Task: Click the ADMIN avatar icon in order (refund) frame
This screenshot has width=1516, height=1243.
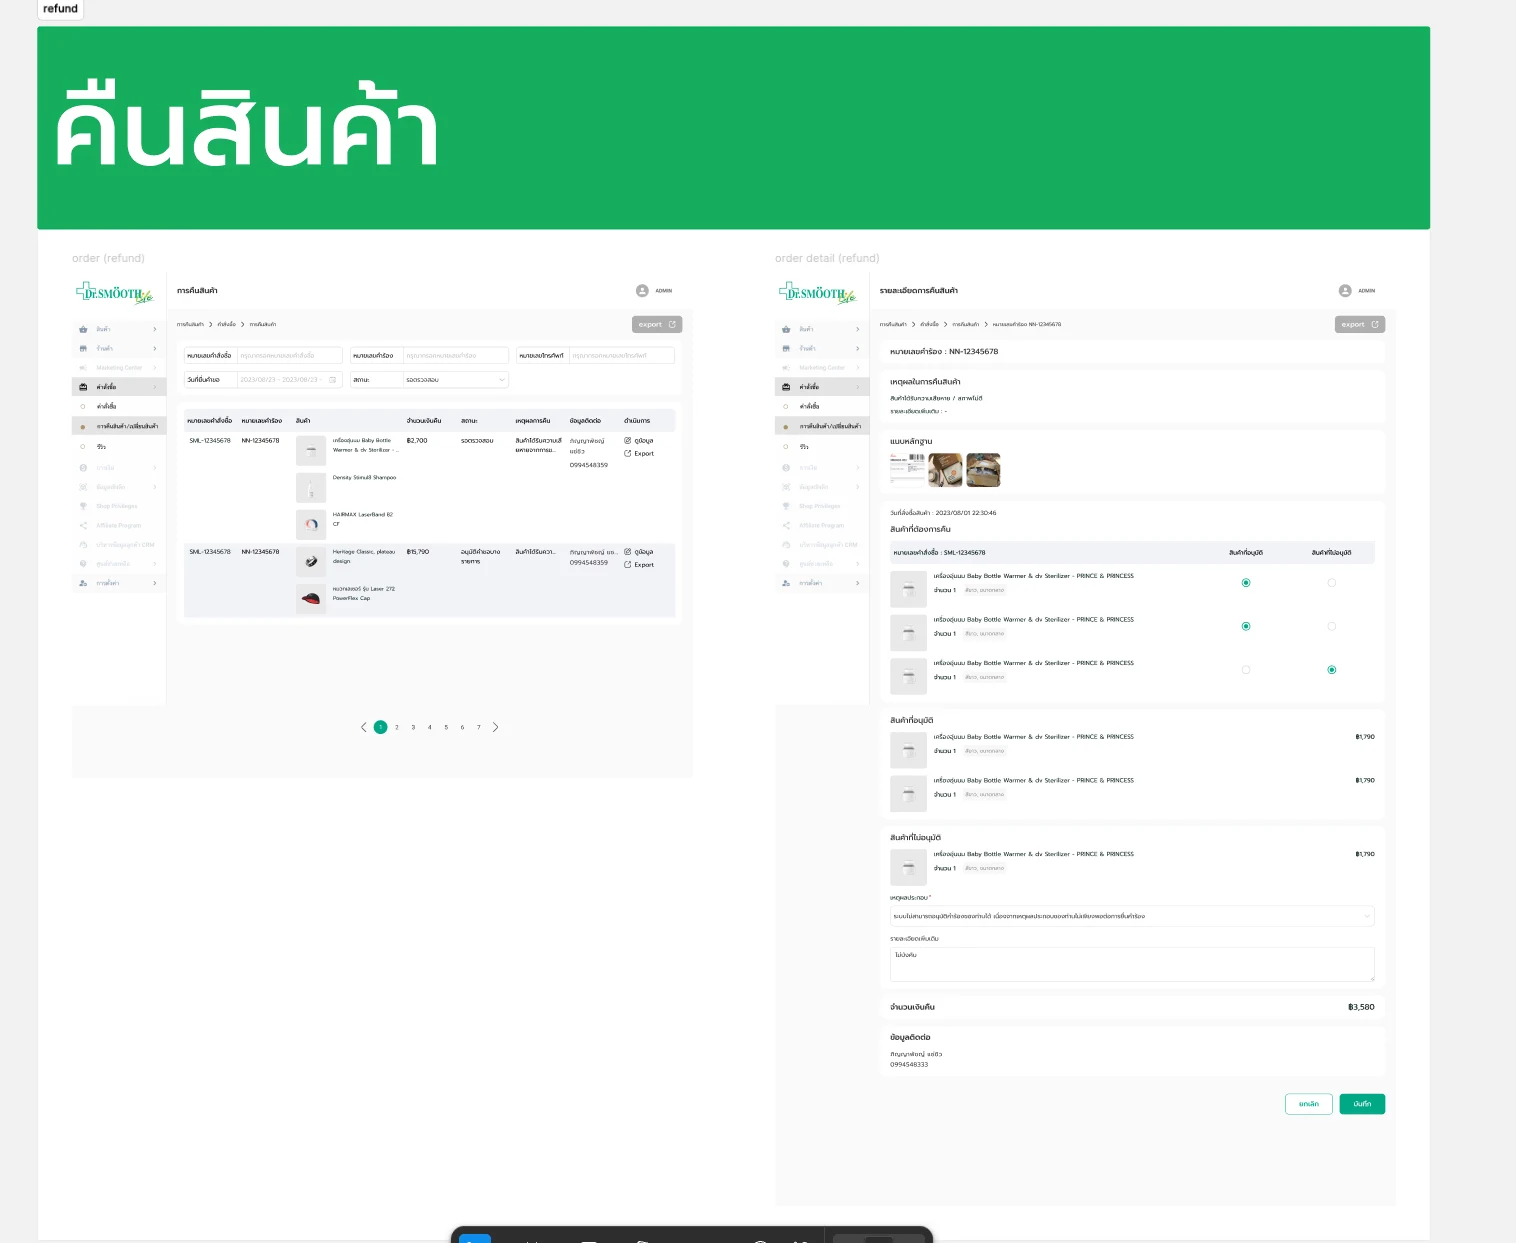Action: [x=642, y=291]
